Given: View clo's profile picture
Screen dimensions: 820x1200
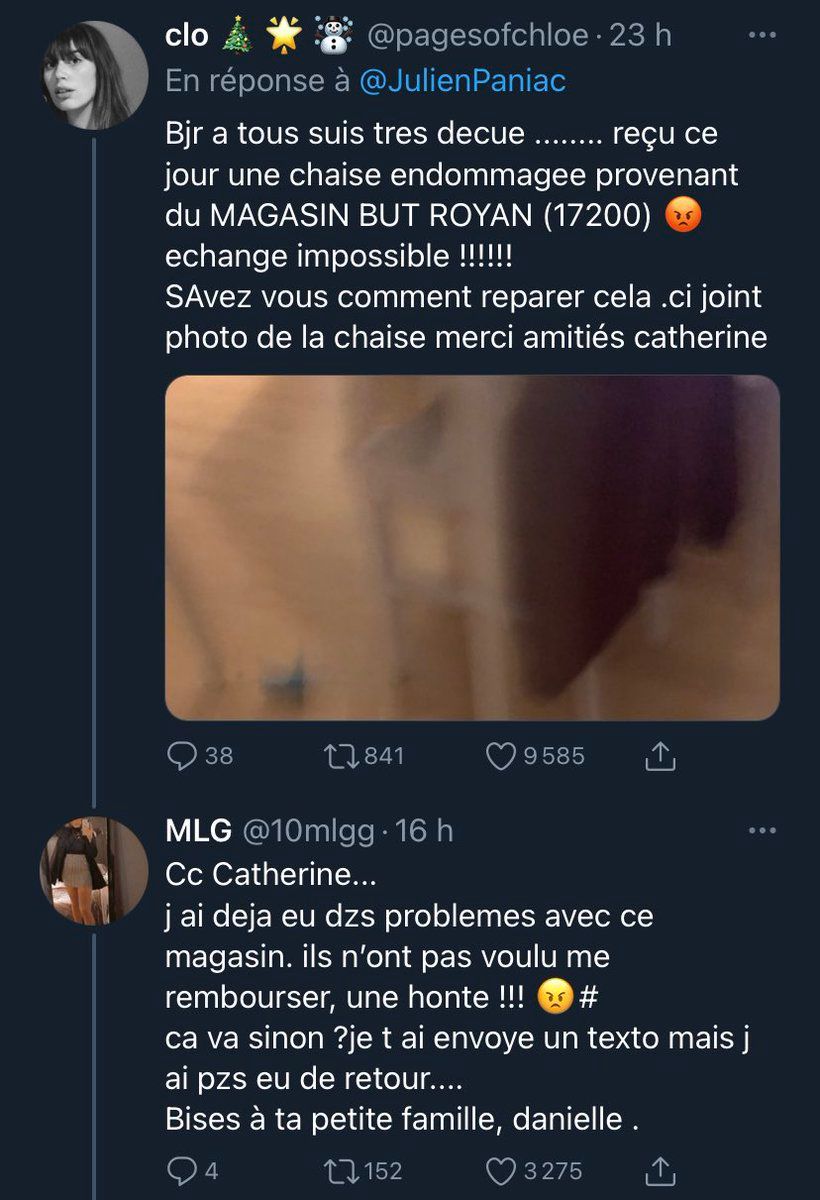Looking at the screenshot, I should click(93, 76).
